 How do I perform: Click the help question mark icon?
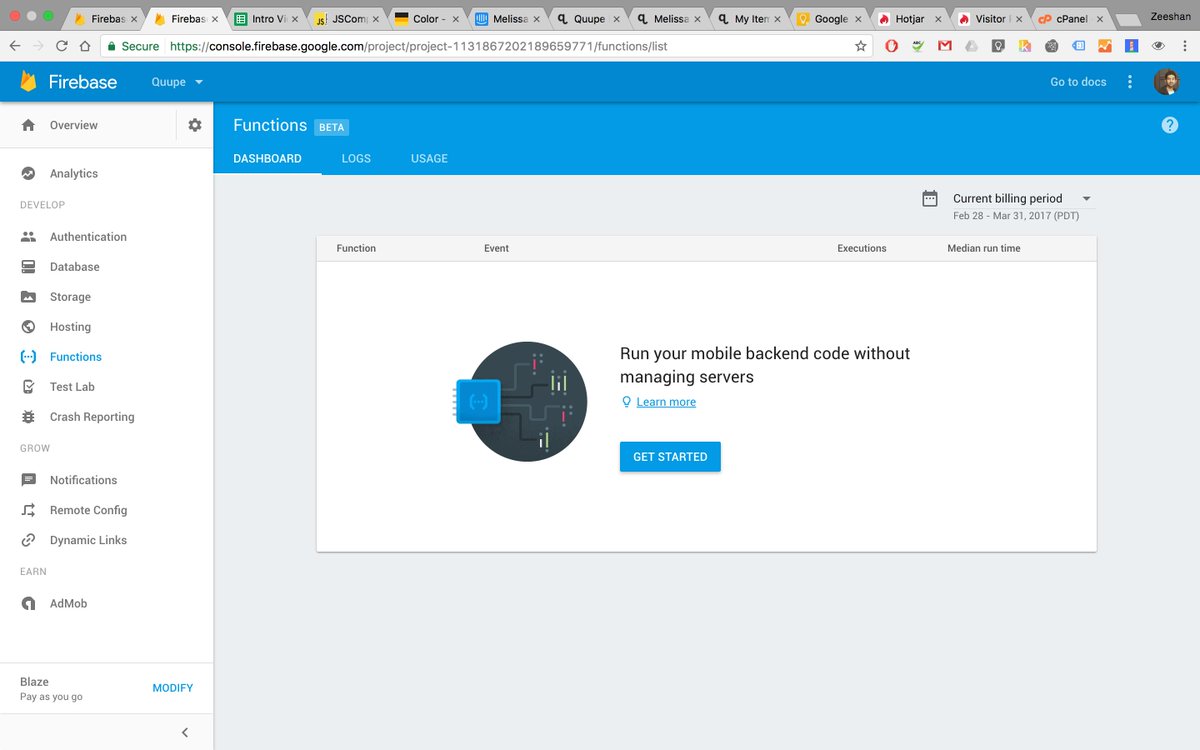[x=1170, y=125]
